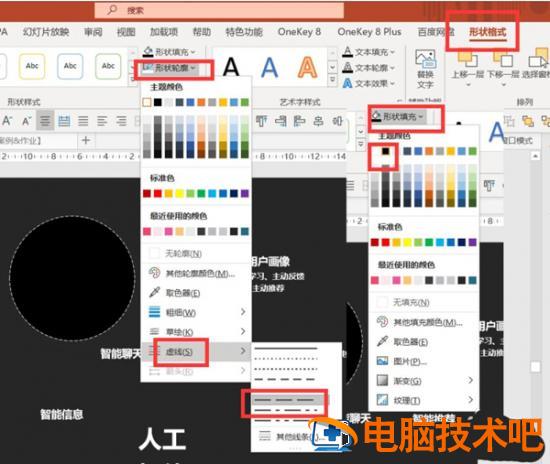Image resolution: width=550 pixels, height=464 pixels.
Task: Open 形状填充 dropdown in shape styles group
Action: click(x=169, y=52)
